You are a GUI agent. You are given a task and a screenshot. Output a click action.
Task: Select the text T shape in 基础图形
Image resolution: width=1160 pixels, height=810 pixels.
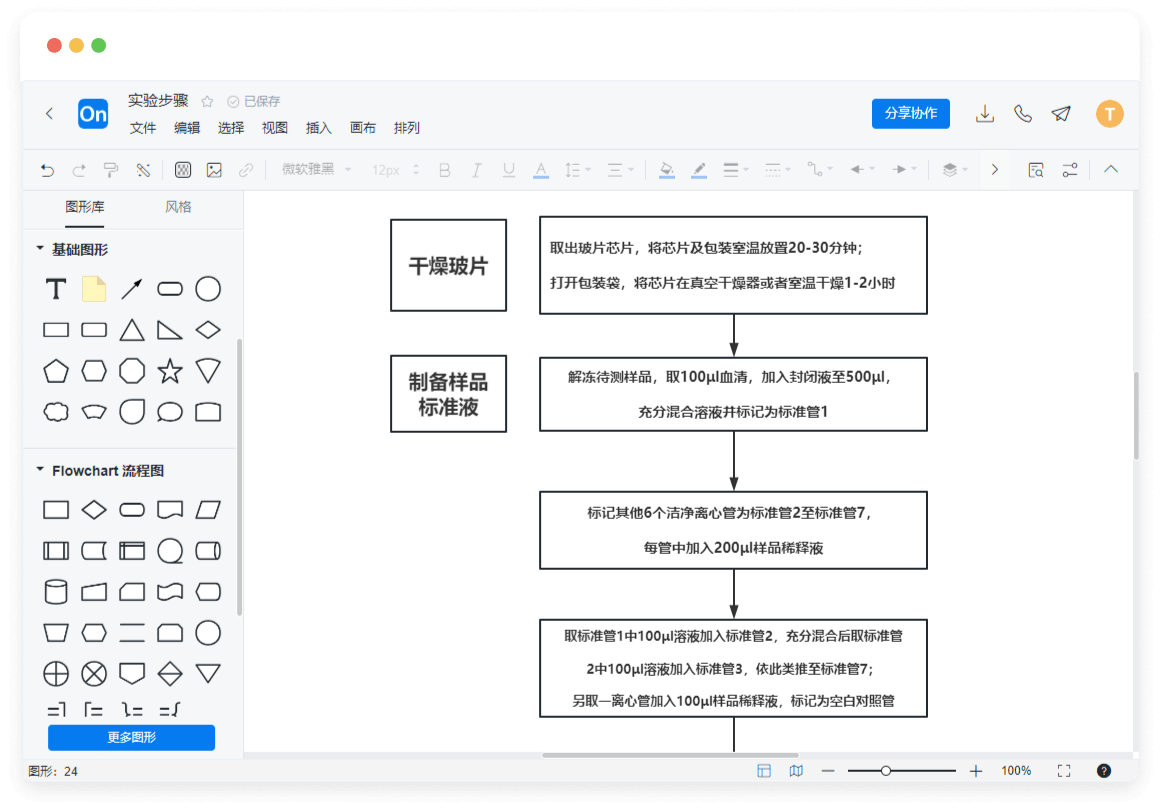56,290
